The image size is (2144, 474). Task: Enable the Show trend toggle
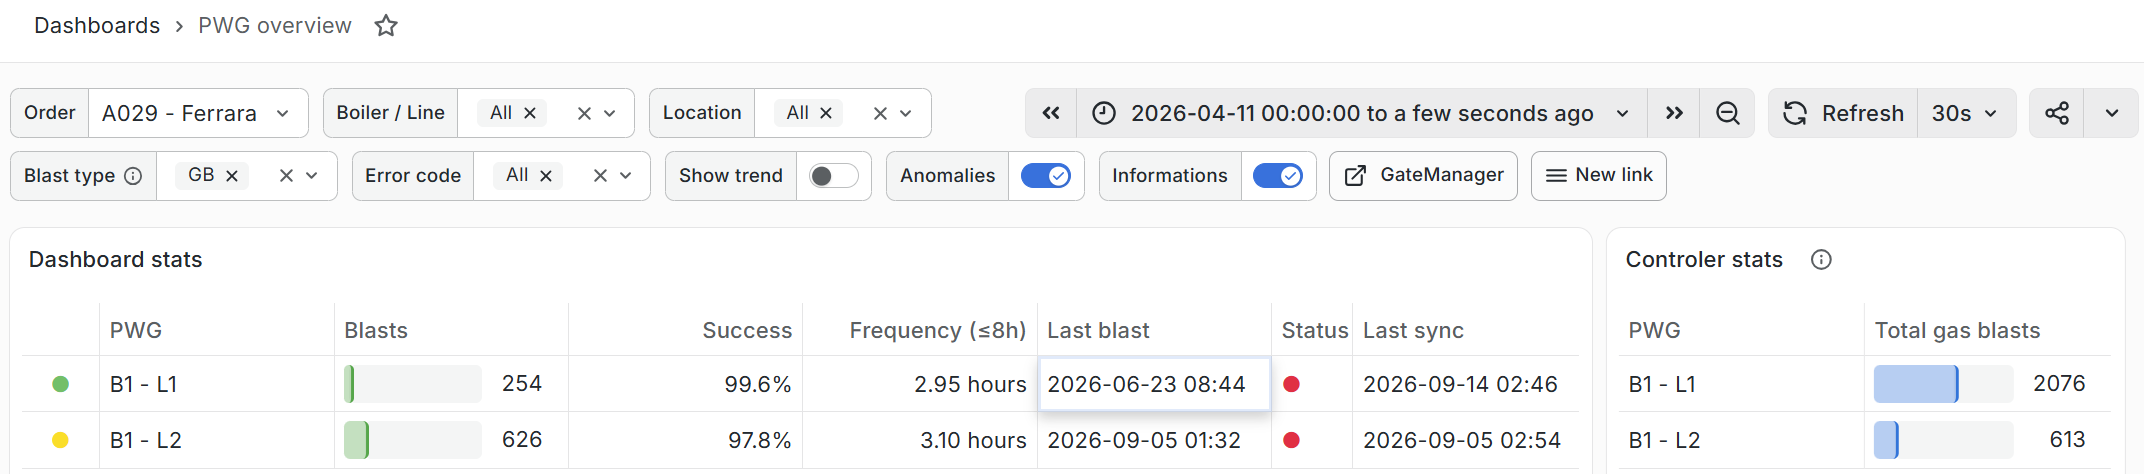pyautogui.click(x=834, y=176)
